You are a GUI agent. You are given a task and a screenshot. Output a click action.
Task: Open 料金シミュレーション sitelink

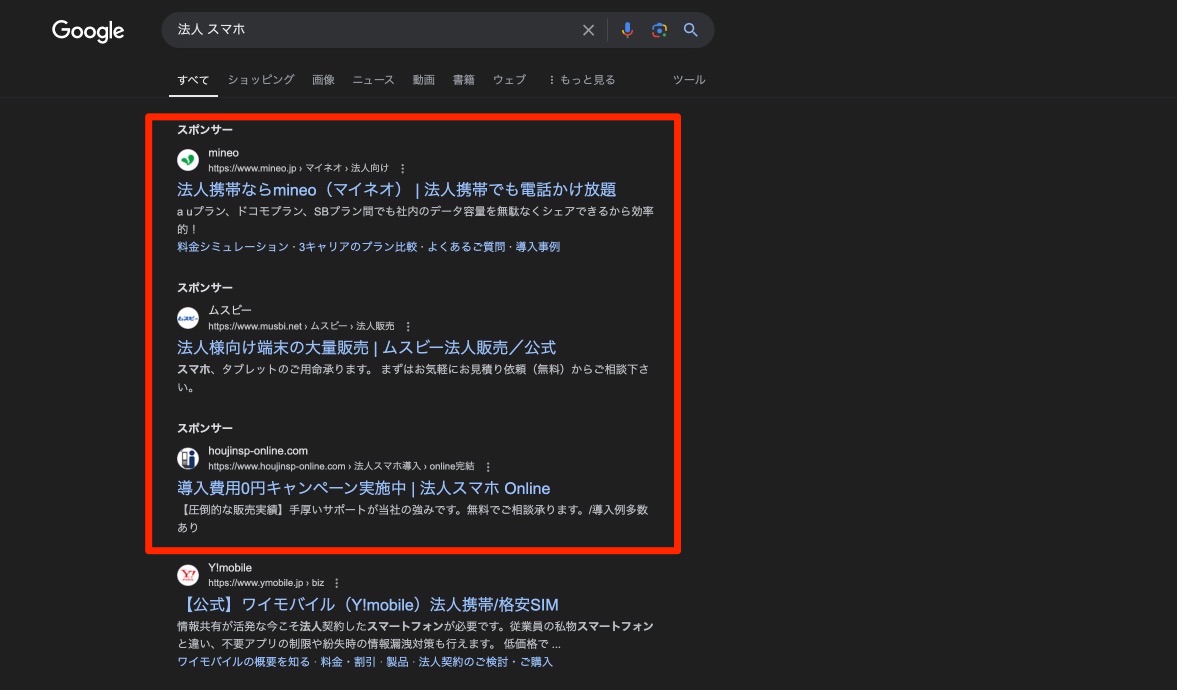click(233, 247)
